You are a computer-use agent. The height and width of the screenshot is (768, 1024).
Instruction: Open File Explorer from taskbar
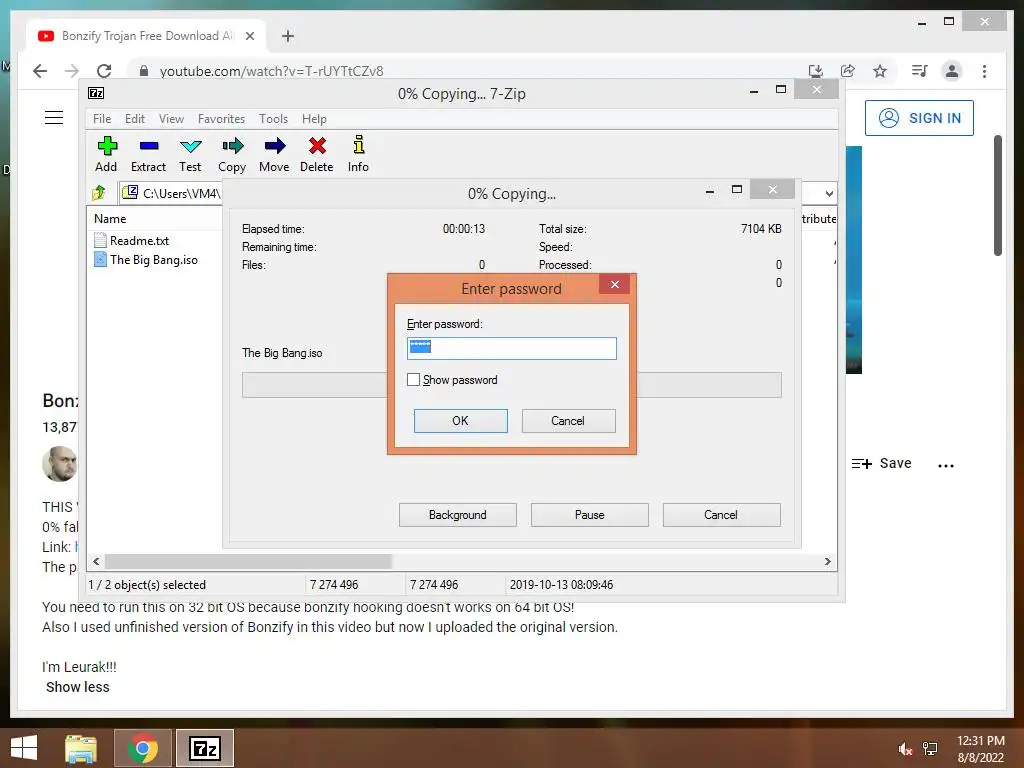[81, 748]
